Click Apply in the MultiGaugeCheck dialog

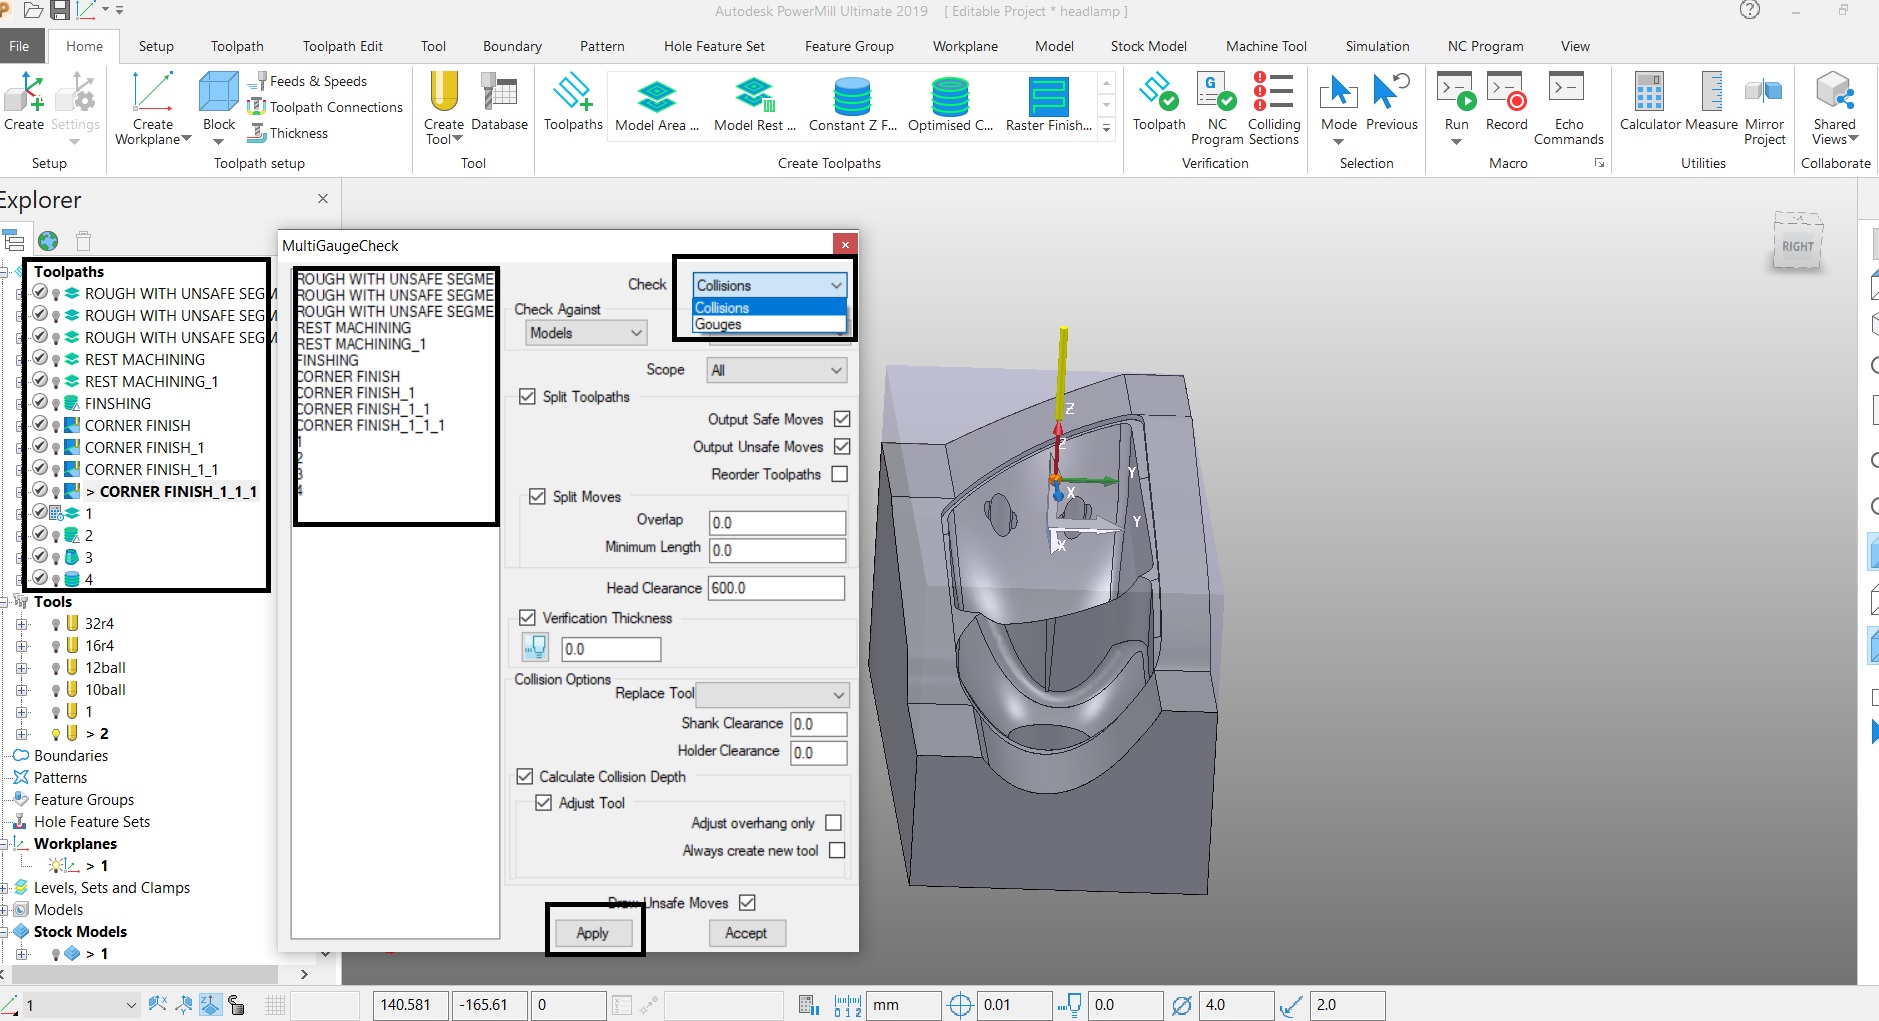[x=592, y=932]
